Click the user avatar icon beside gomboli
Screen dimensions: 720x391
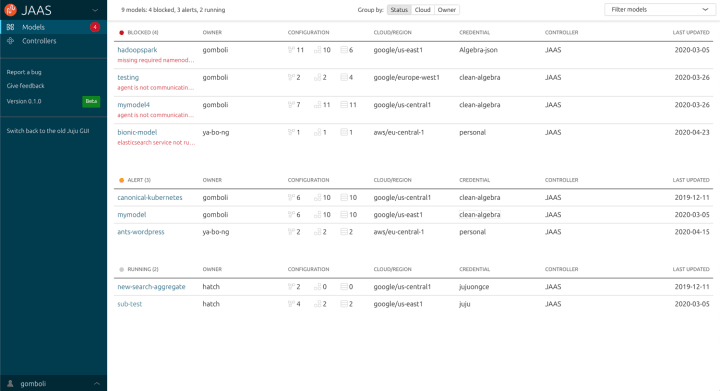(x=10, y=383)
